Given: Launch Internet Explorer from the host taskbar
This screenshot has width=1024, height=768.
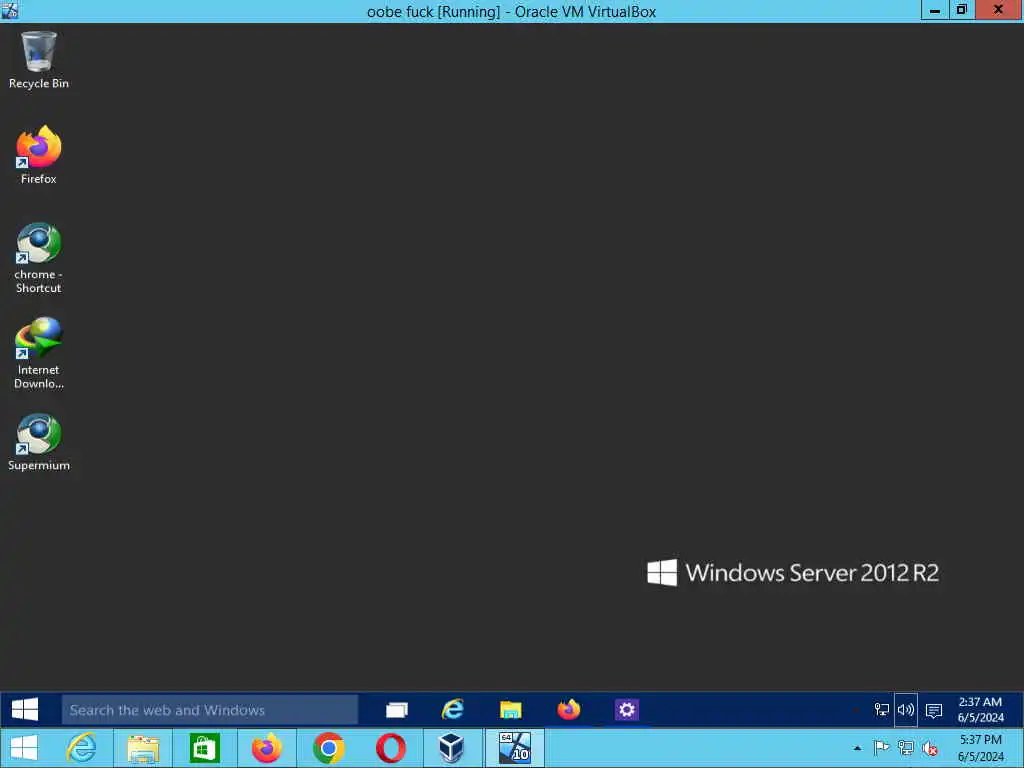Looking at the screenshot, I should [82, 748].
